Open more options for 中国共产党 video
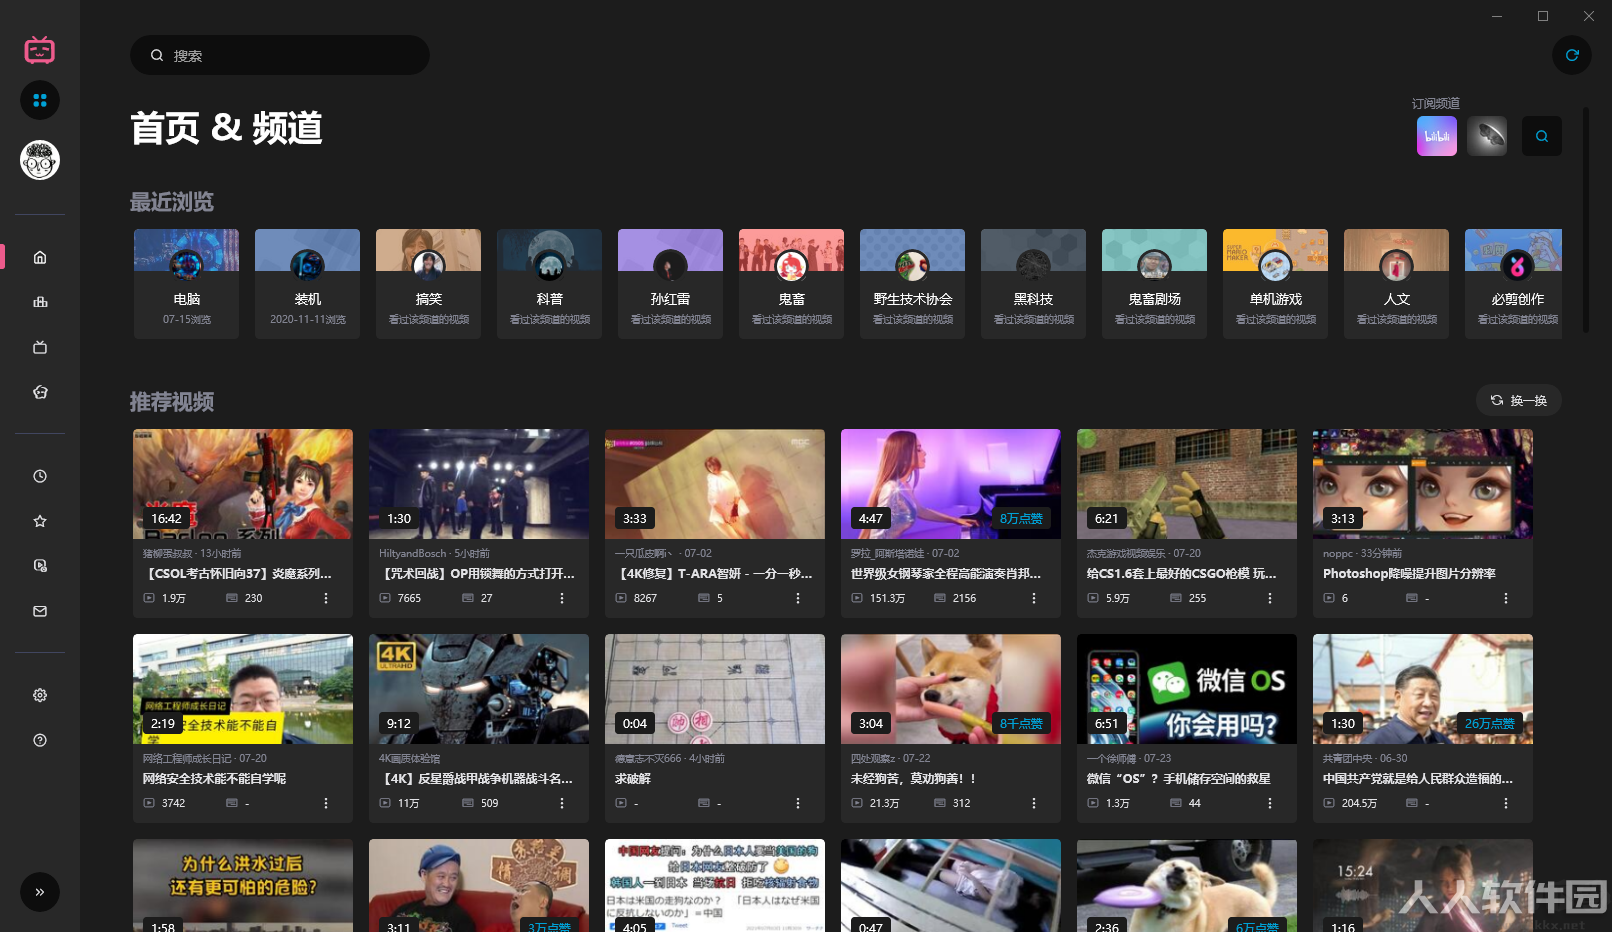This screenshot has height=932, width=1612. (1506, 803)
